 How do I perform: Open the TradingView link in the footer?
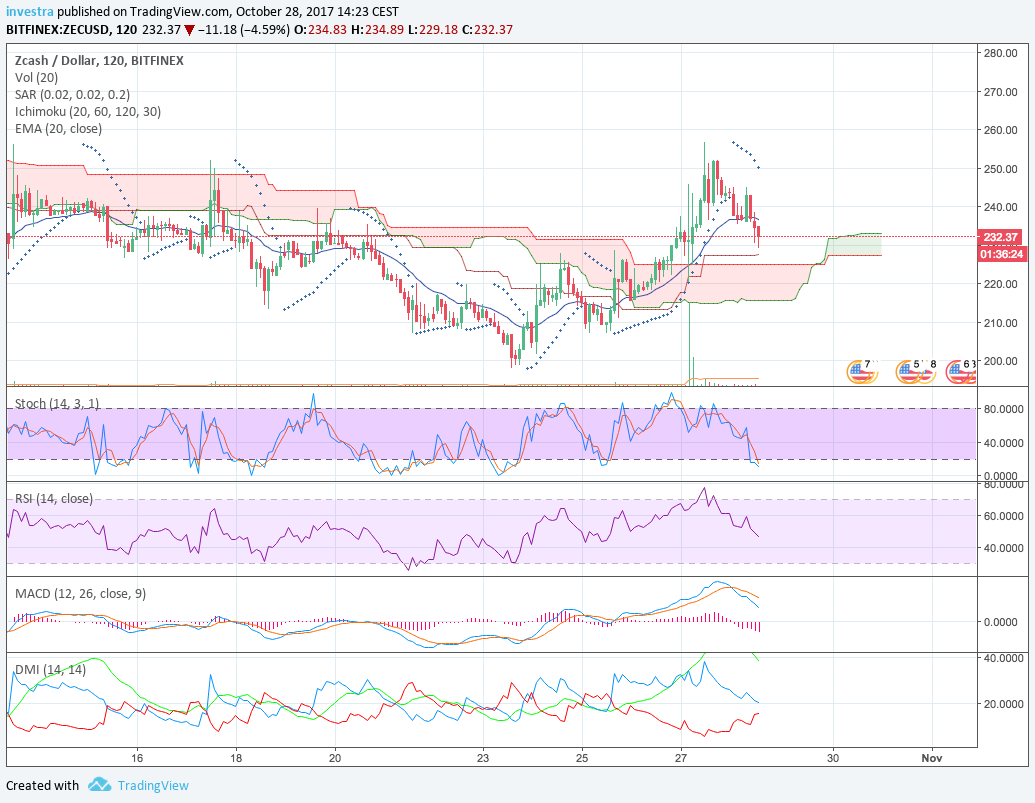click(153, 785)
